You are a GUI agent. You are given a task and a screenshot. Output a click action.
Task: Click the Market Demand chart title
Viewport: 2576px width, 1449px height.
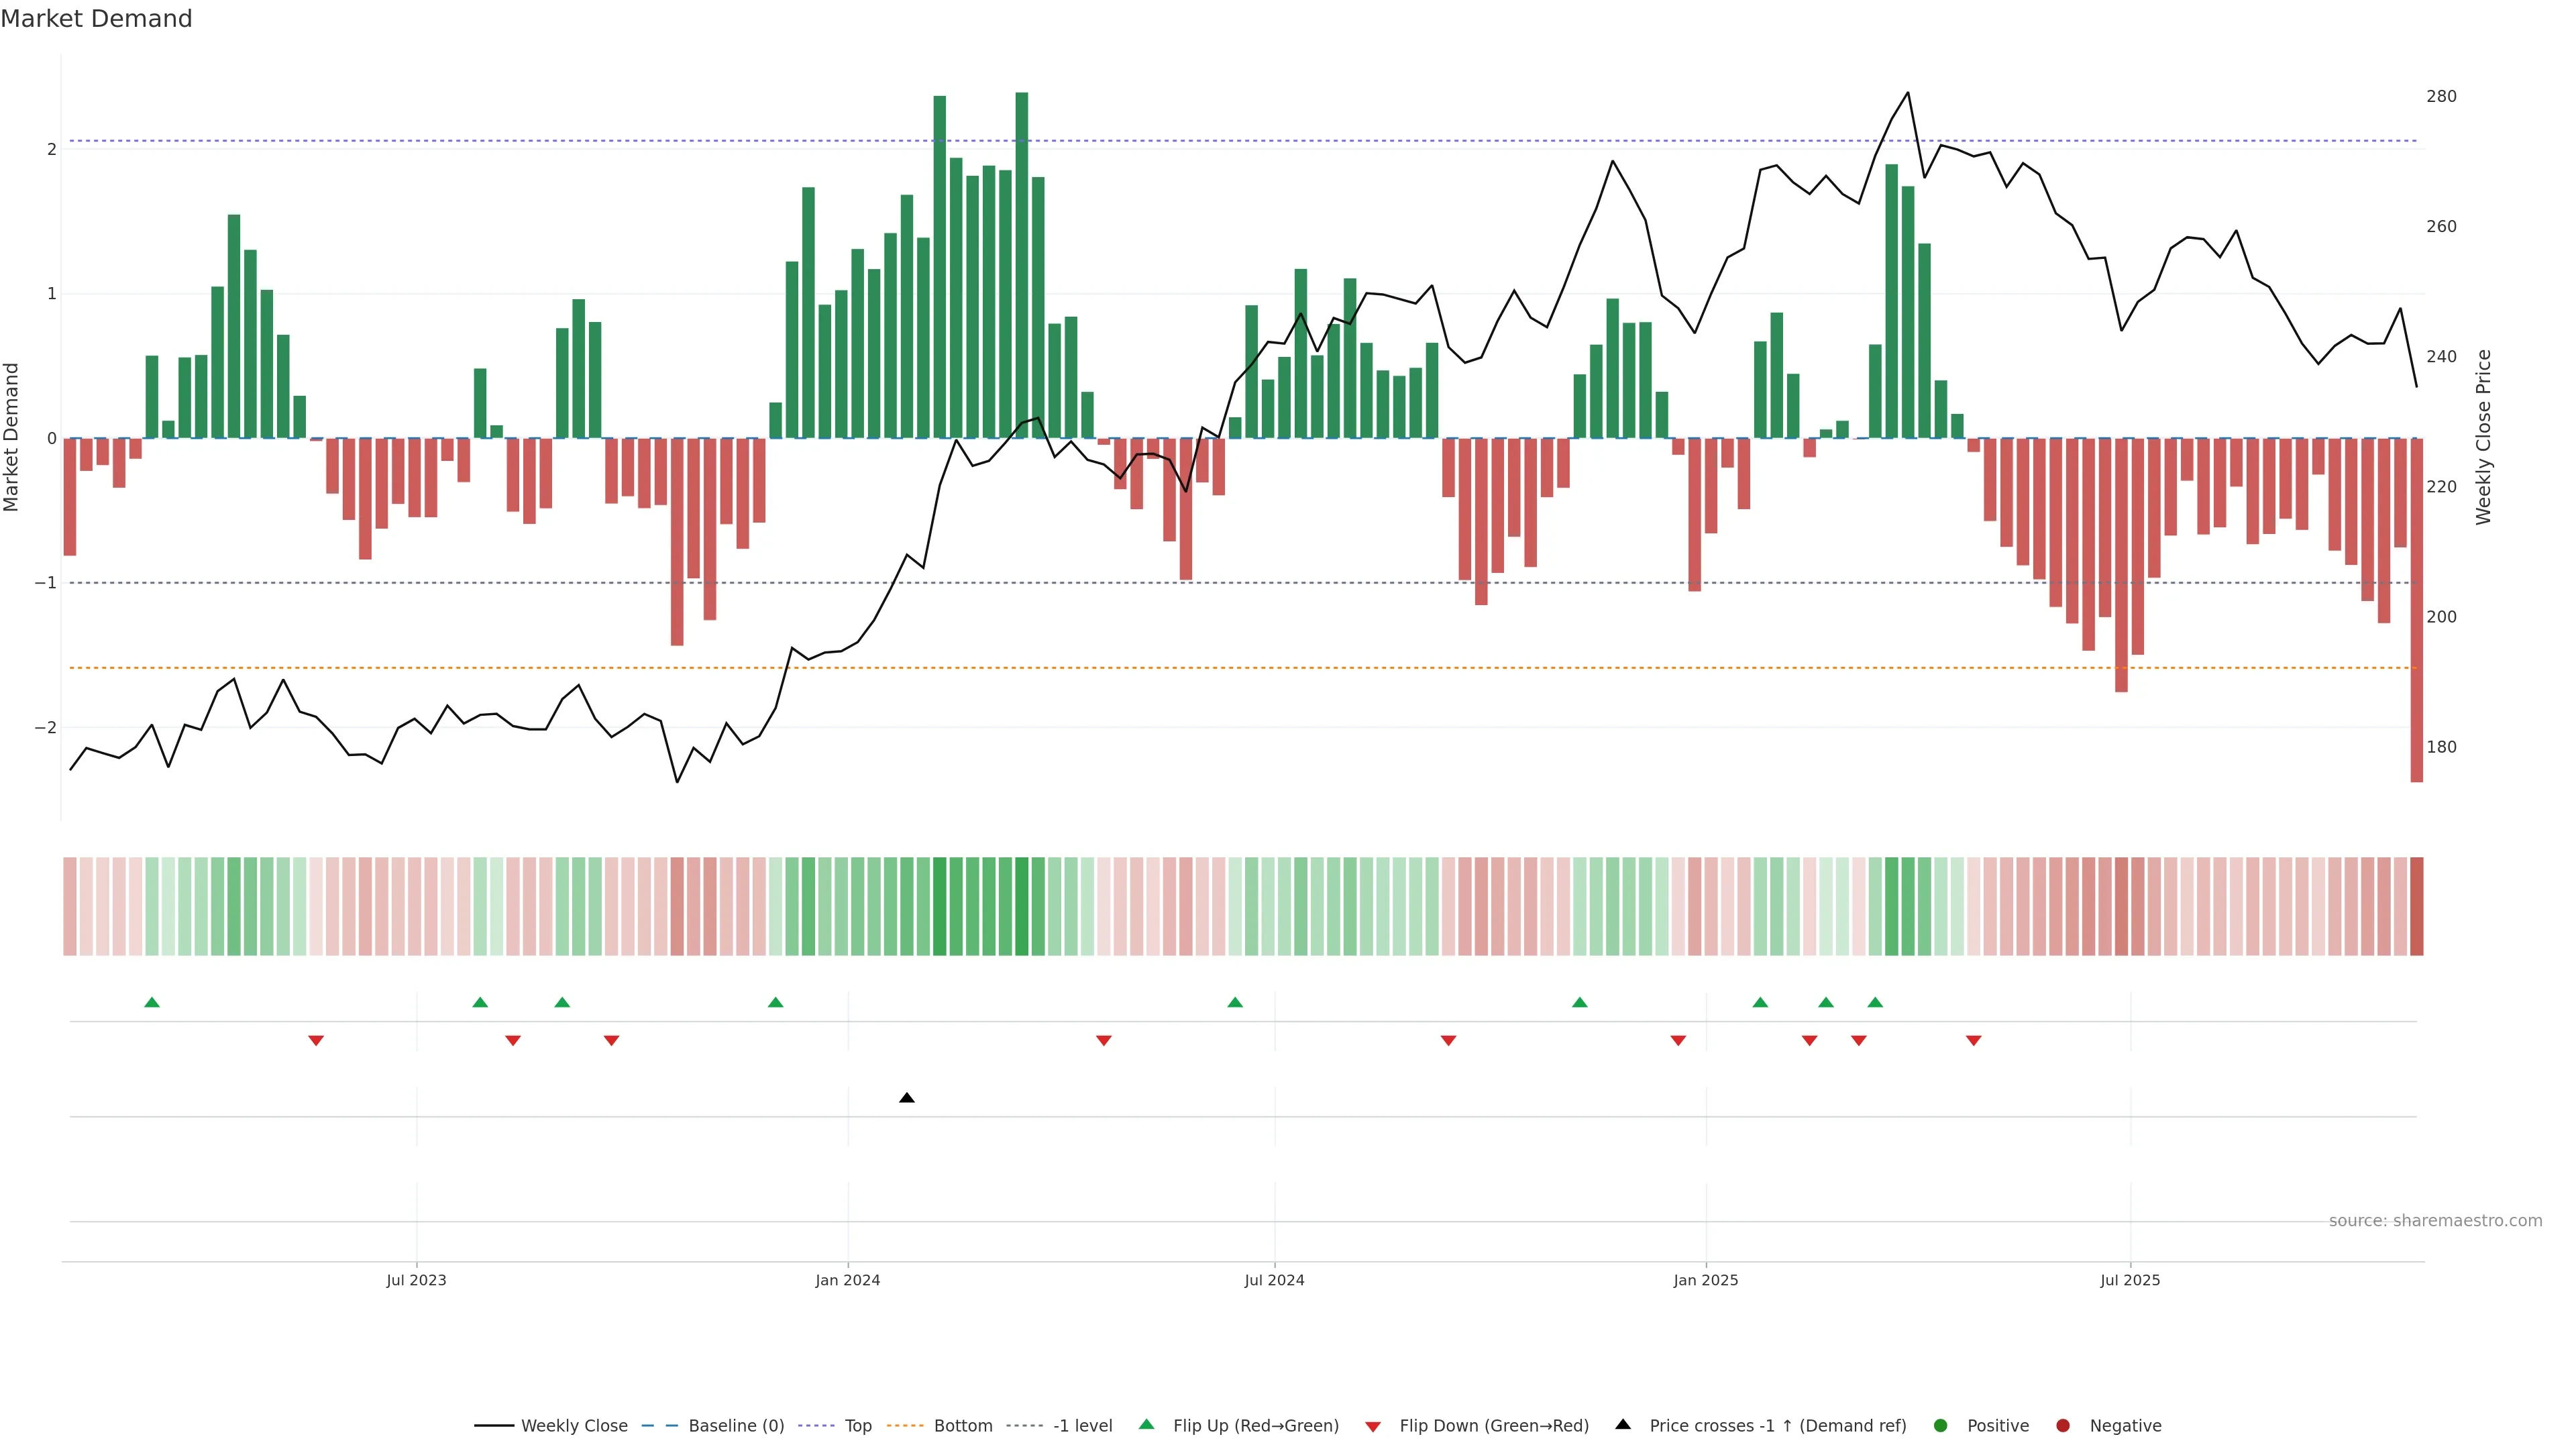pyautogui.click(x=96, y=19)
